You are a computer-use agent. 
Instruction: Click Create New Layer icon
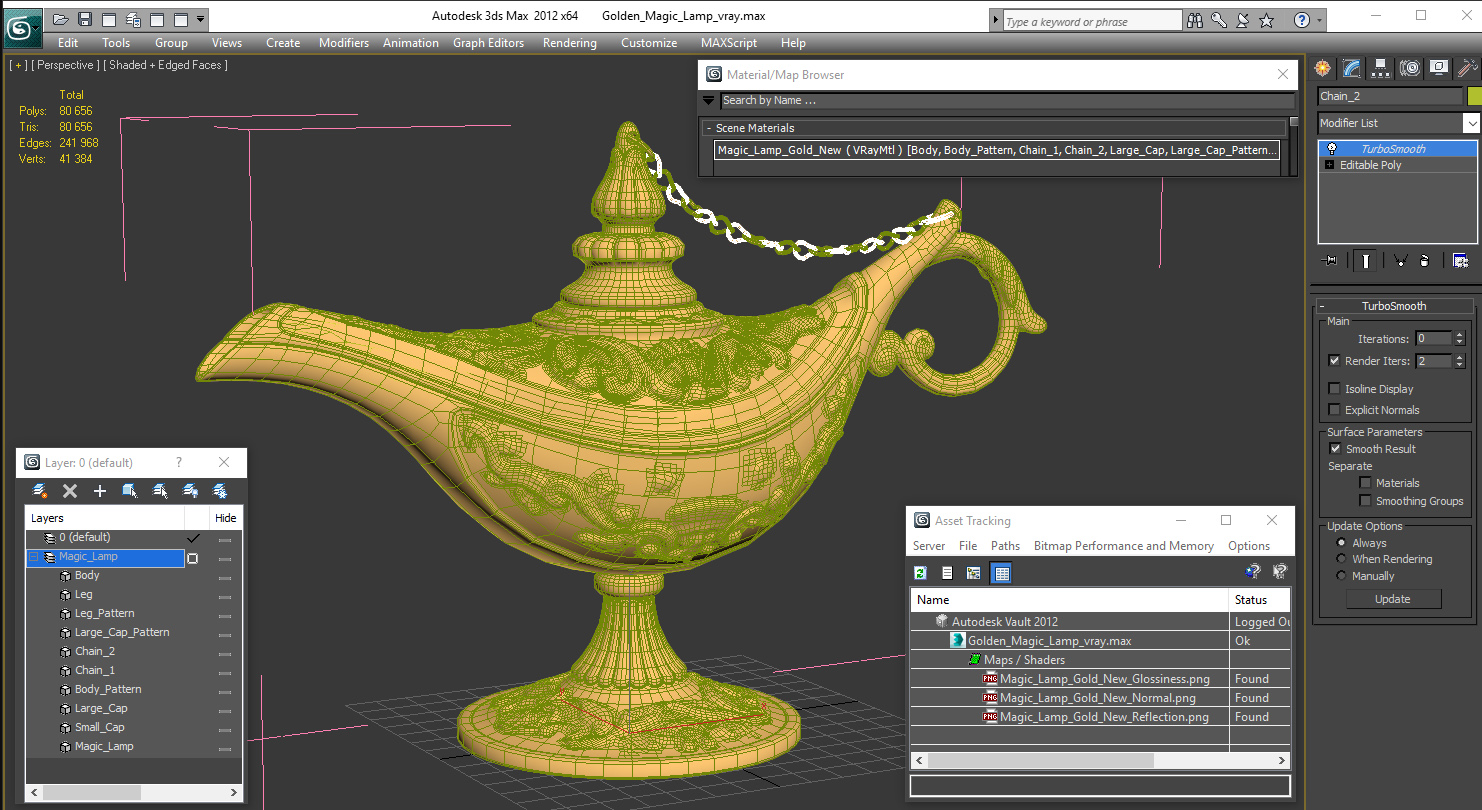[x=40, y=491]
